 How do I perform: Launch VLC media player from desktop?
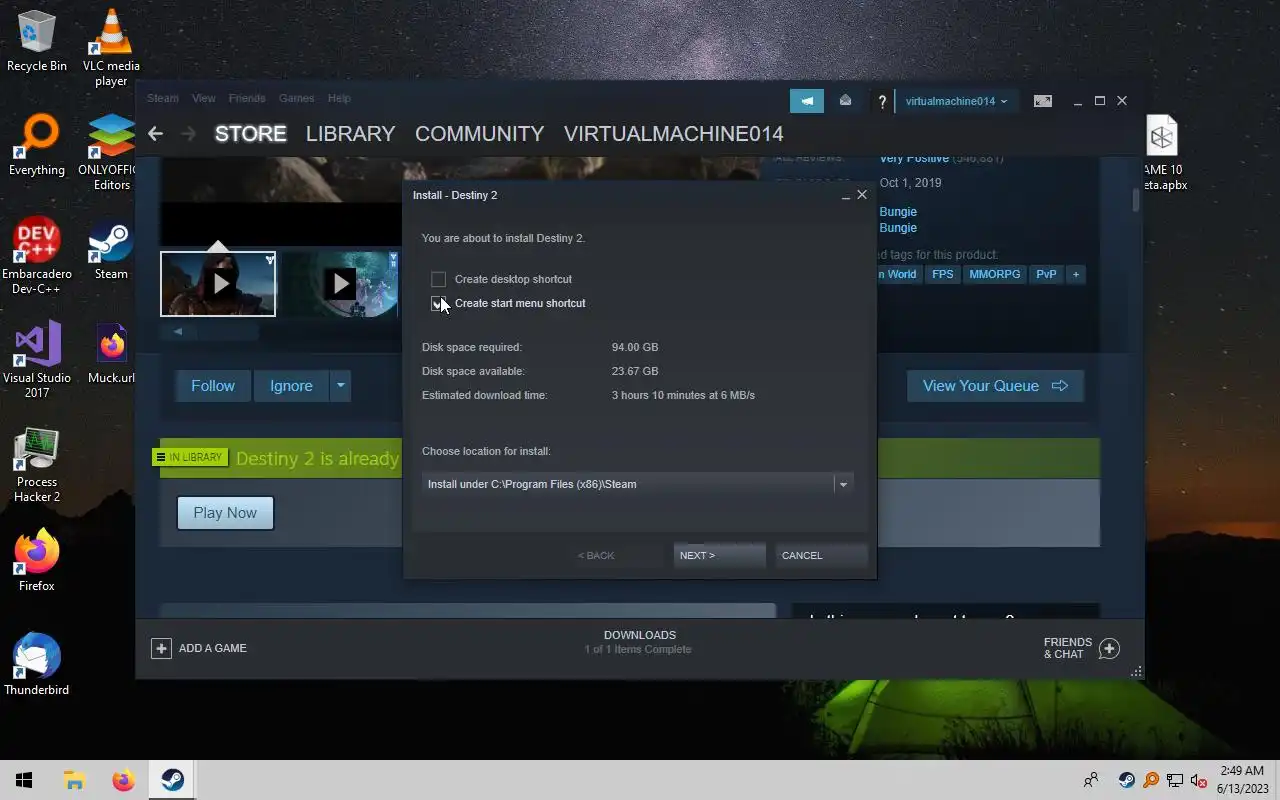click(x=111, y=48)
